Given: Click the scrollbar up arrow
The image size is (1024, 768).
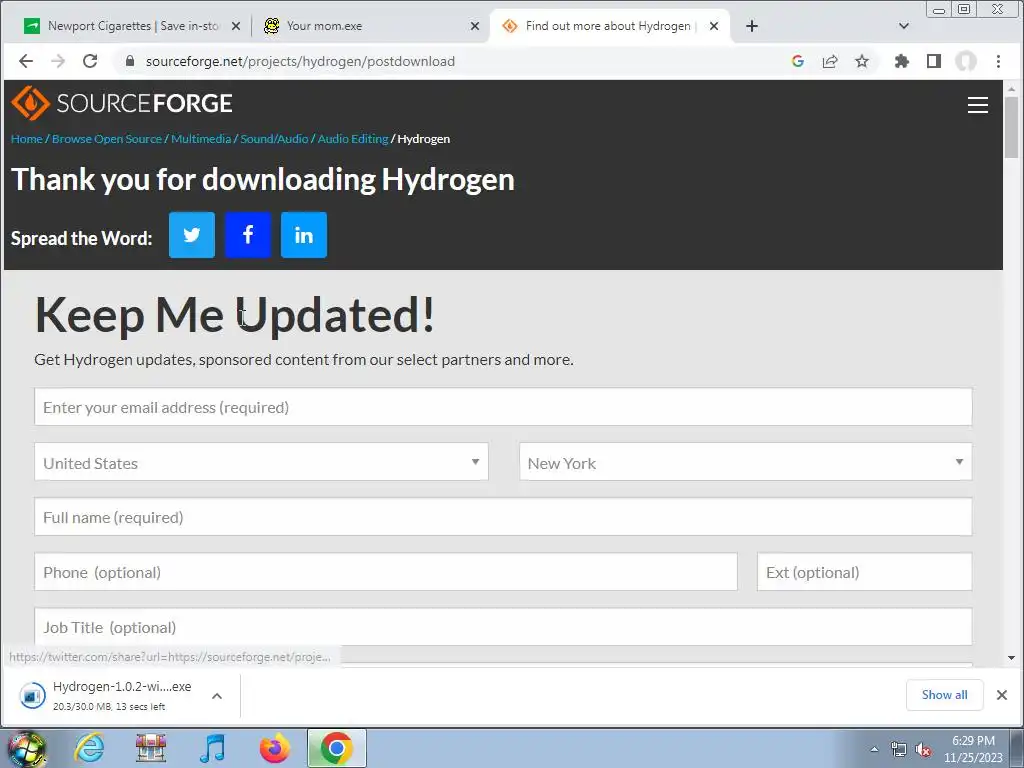Looking at the screenshot, I should pos(1012,88).
